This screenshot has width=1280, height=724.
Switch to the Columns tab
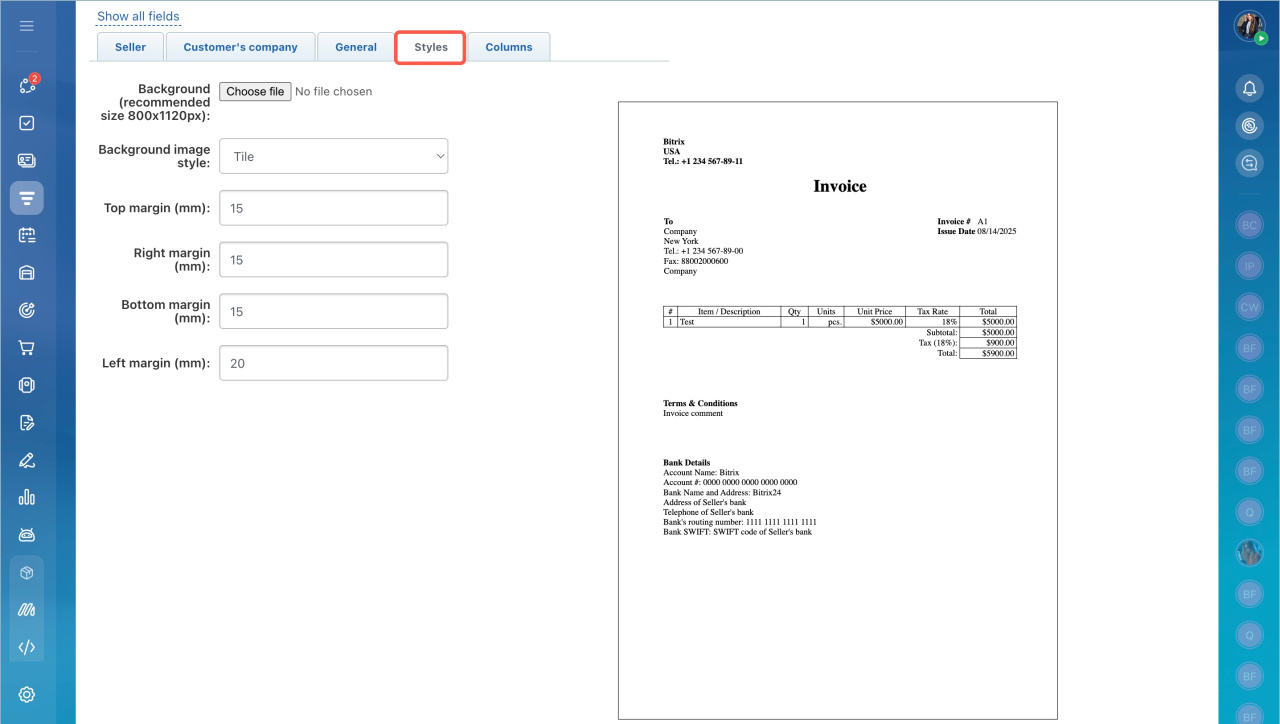[509, 47]
